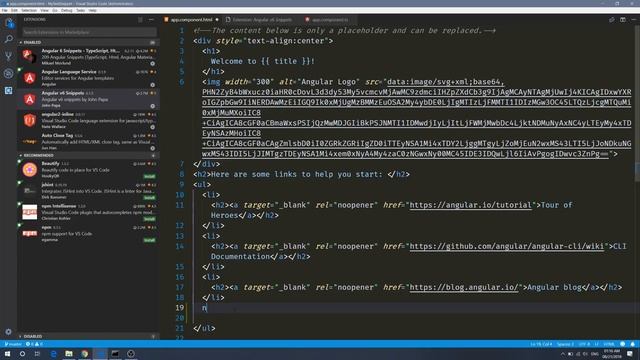640x360 pixels.
Task: Install the jshint extension
Action: click(149, 198)
